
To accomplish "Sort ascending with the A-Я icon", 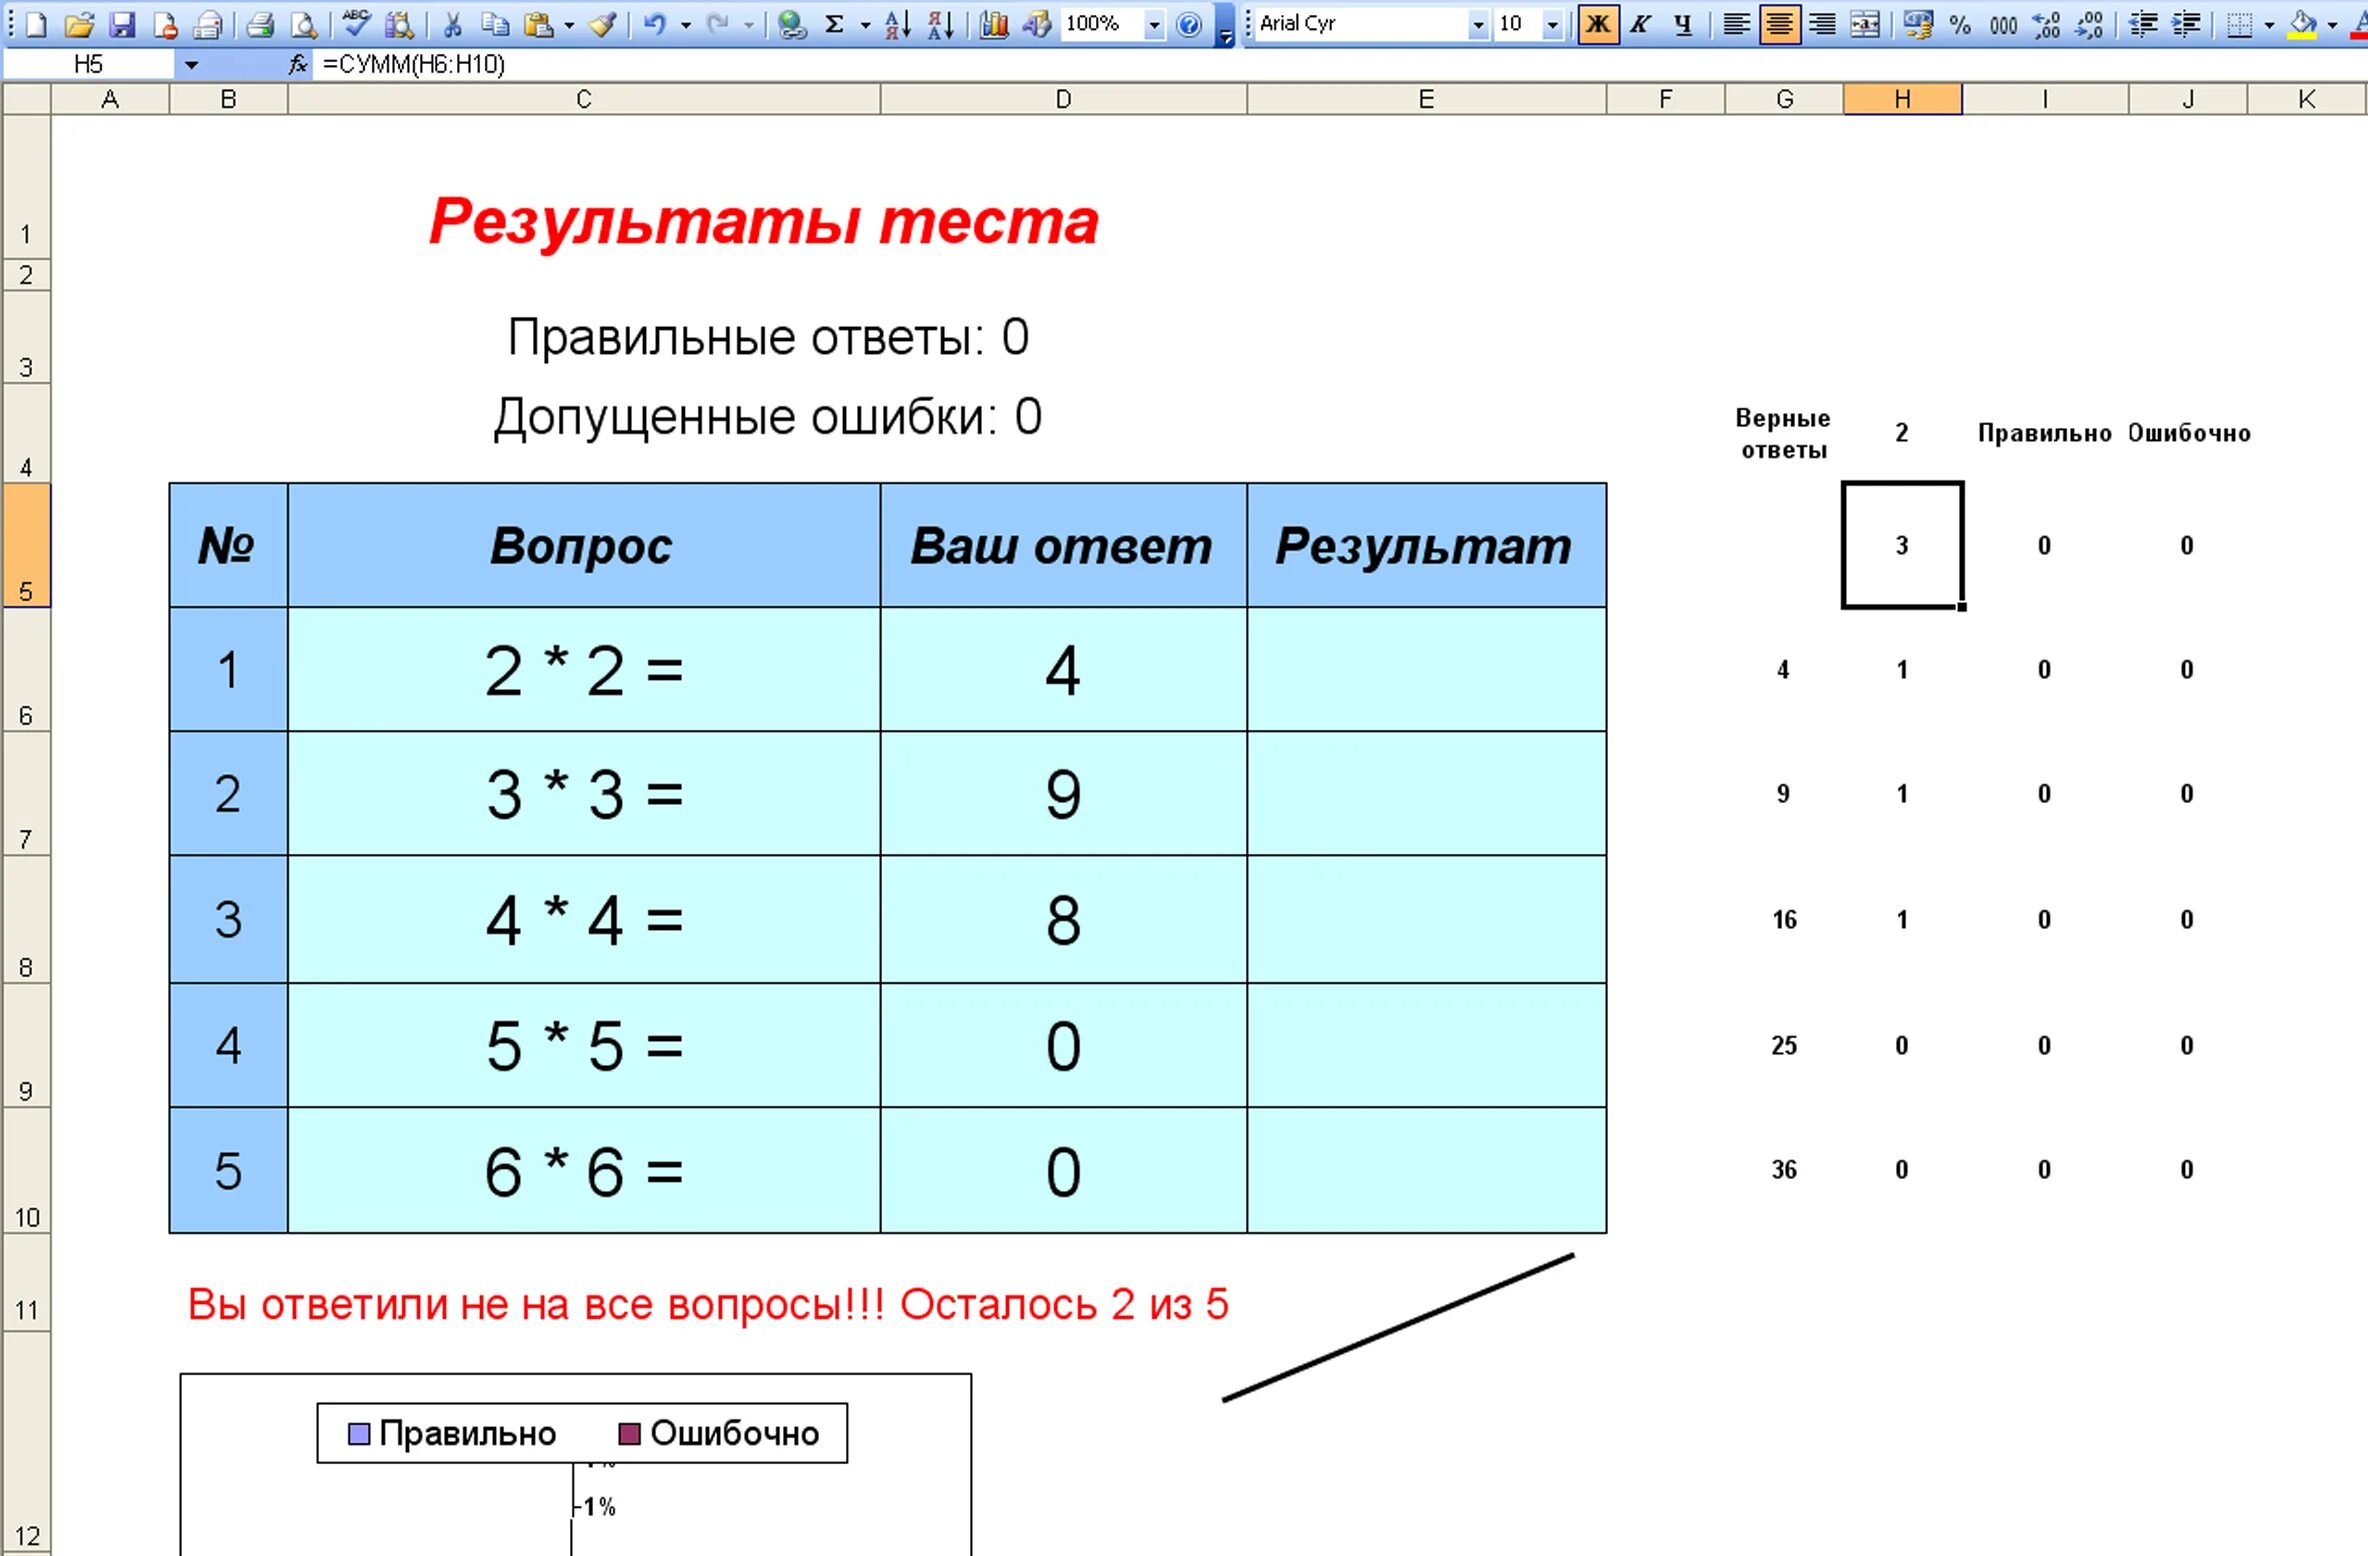I will [897, 24].
